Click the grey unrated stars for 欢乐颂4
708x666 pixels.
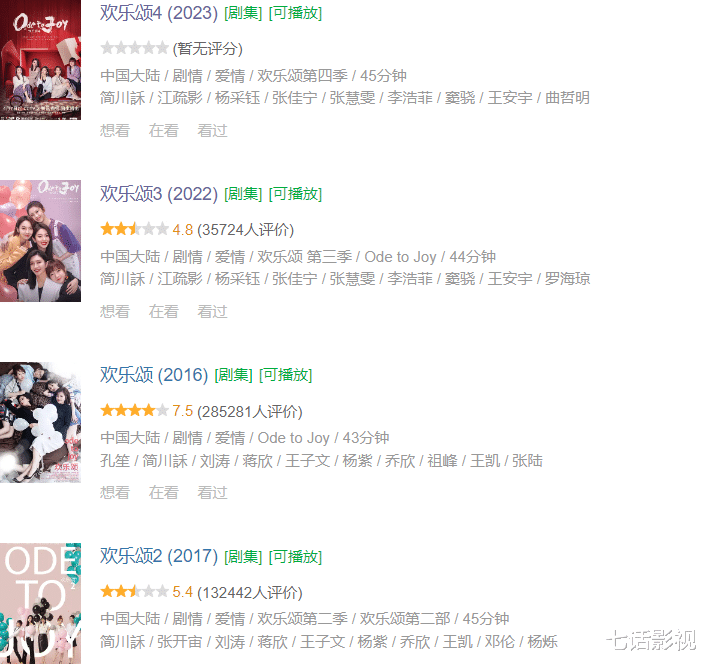coord(135,47)
